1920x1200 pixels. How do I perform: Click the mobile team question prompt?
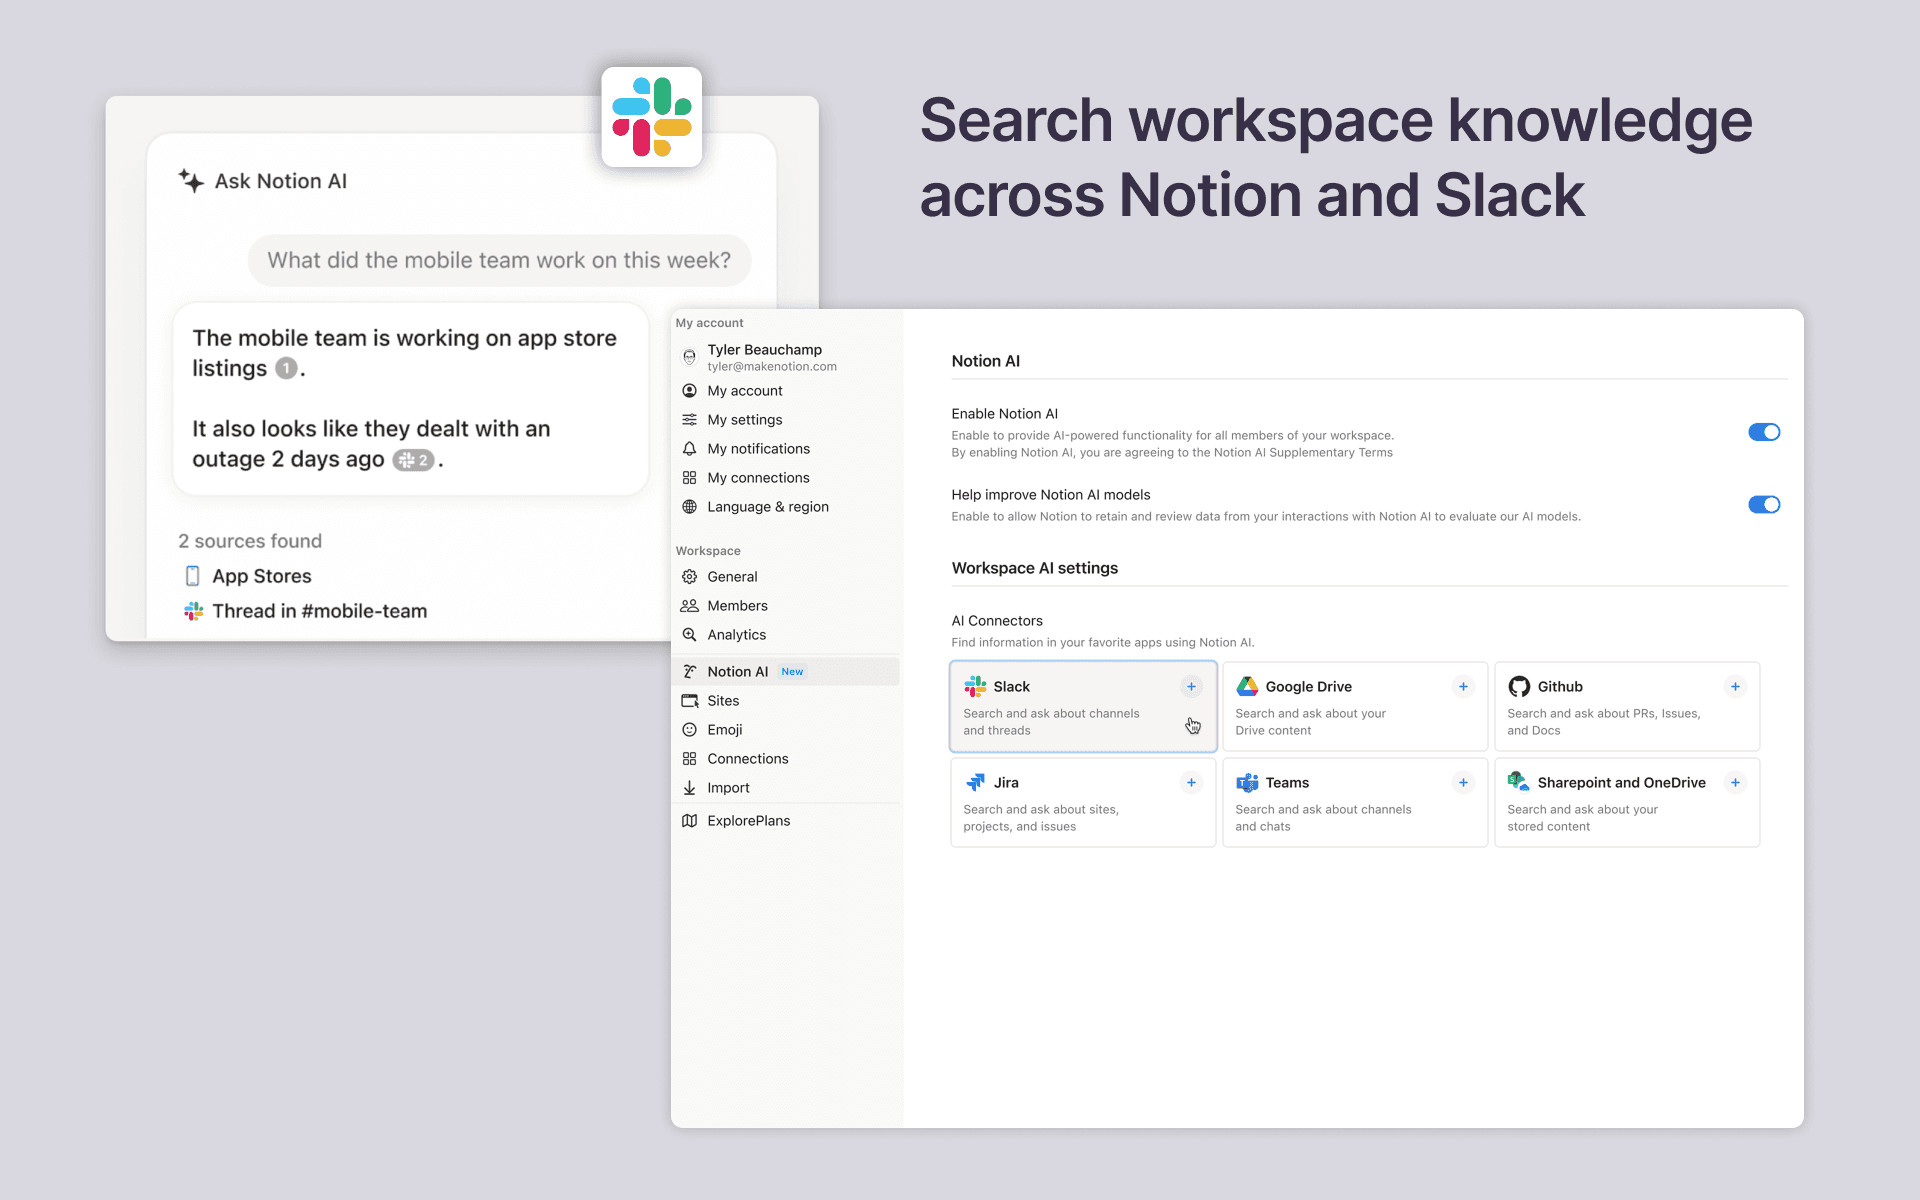tap(499, 260)
